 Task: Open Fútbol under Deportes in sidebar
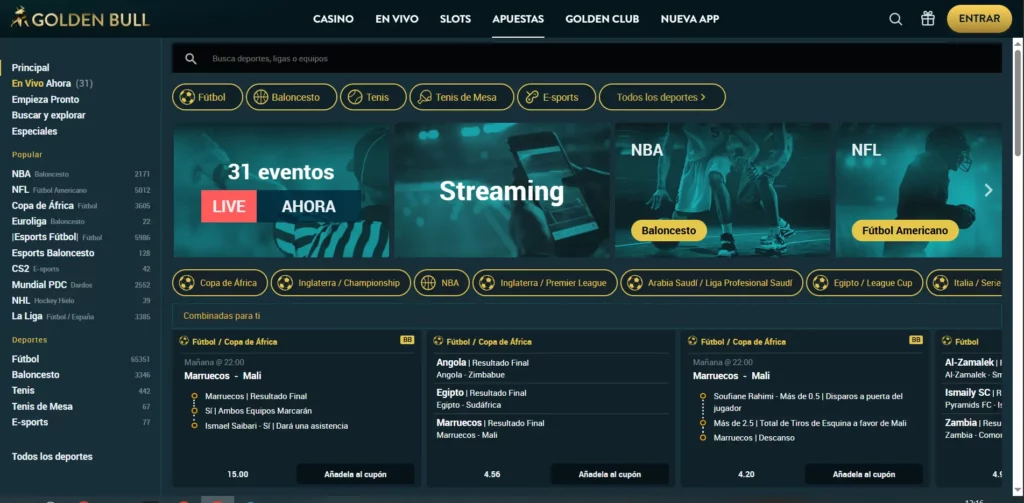(x=80, y=359)
